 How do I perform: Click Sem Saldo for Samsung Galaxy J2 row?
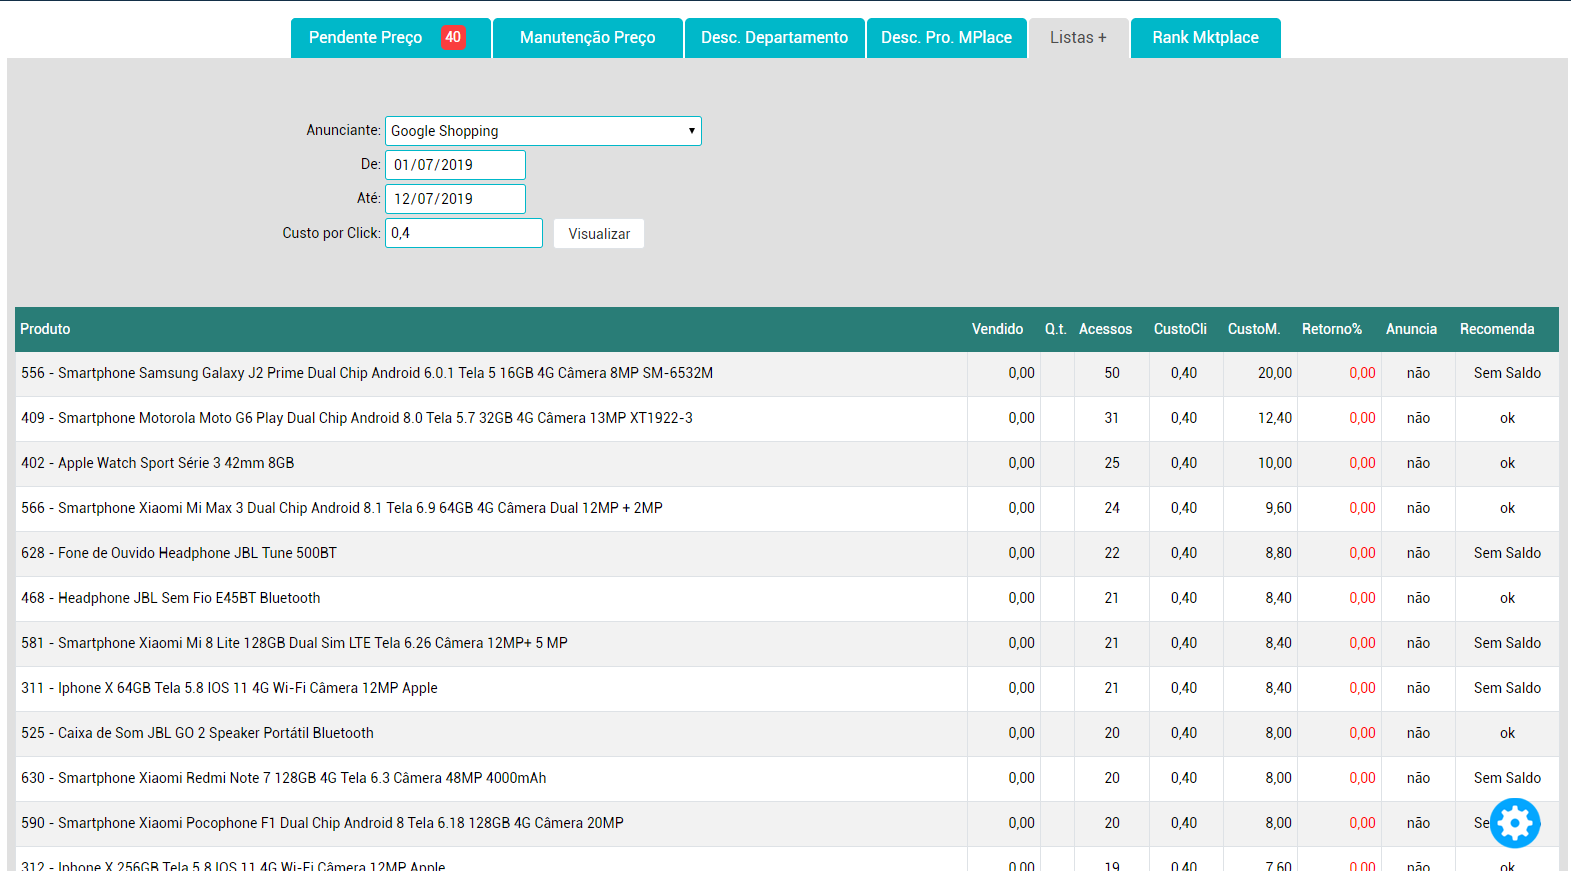(1507, 373)
